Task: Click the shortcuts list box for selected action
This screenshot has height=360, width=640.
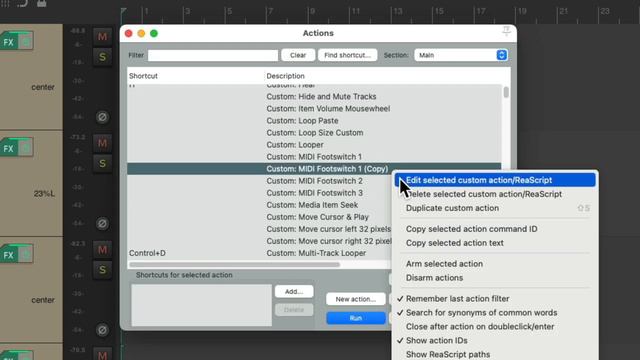Action: pos(201,305)
